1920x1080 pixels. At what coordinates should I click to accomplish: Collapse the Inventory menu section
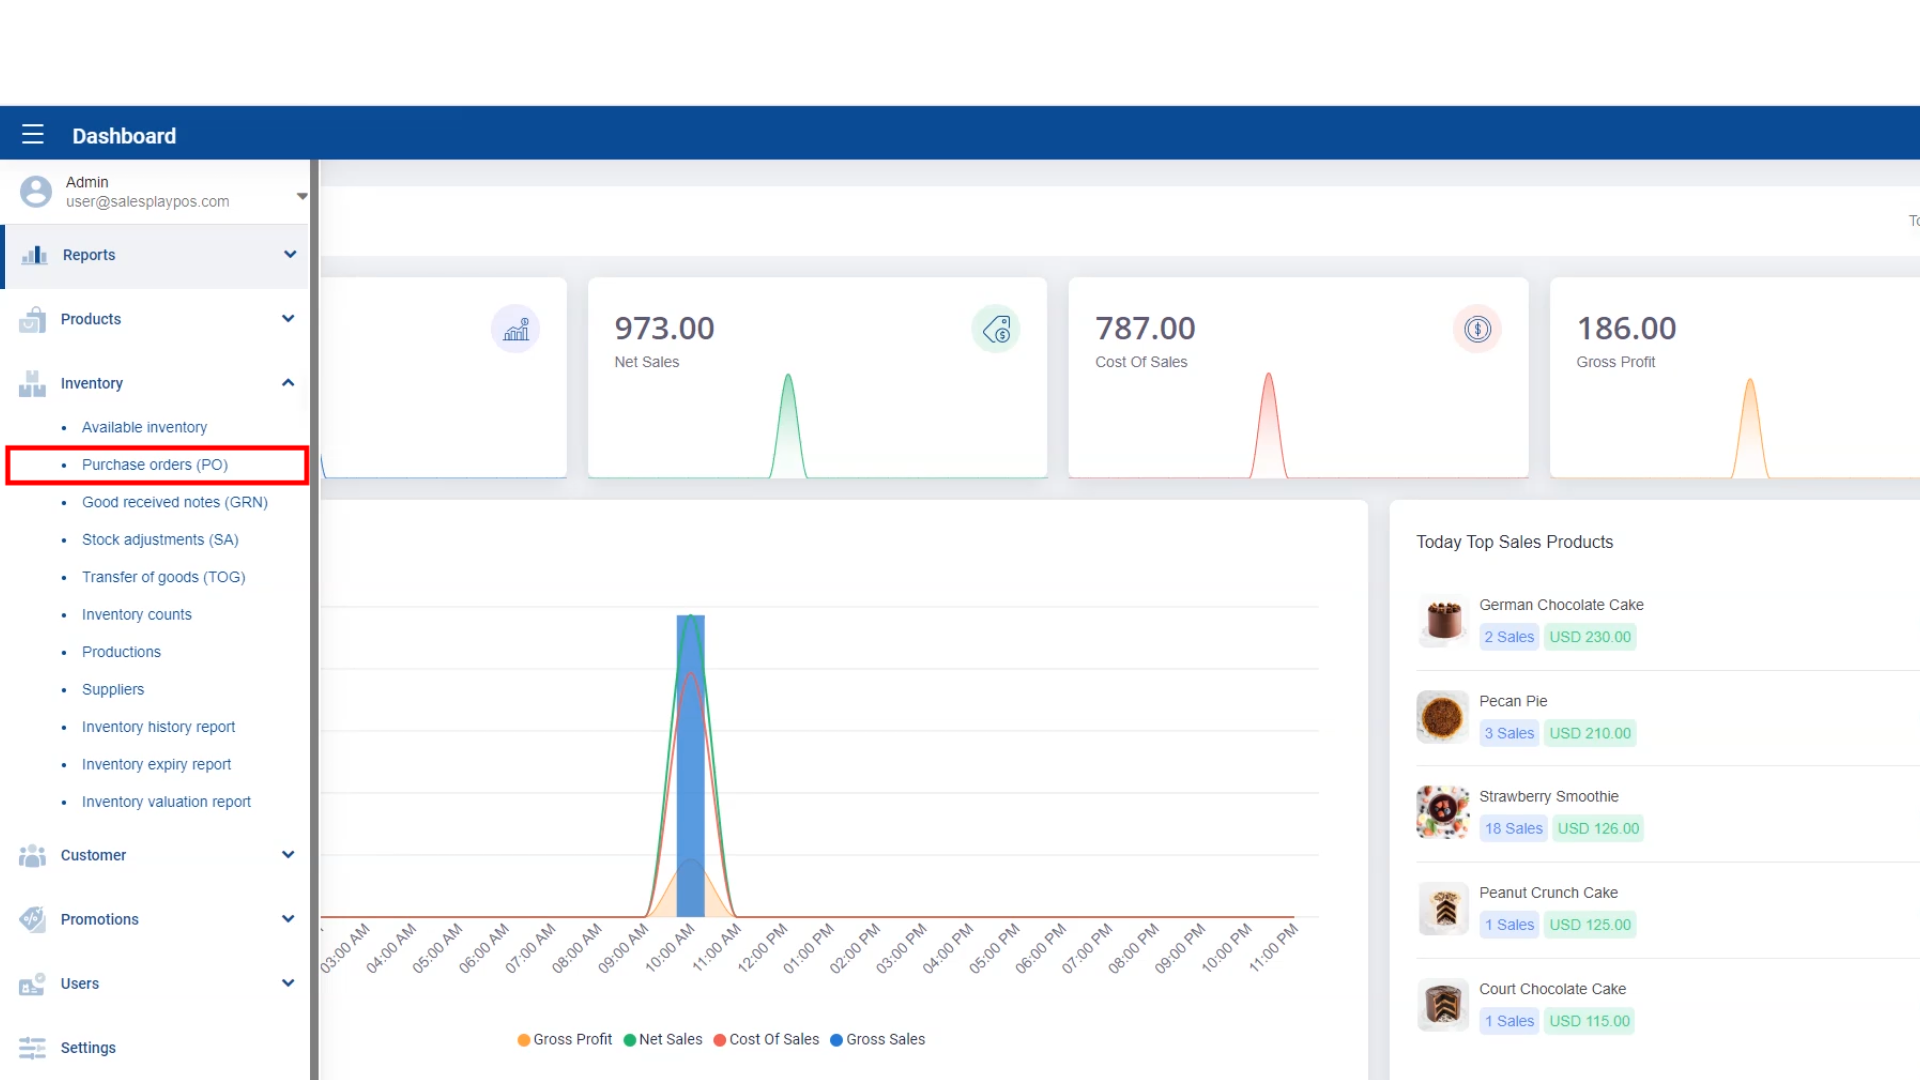(288, 383)
